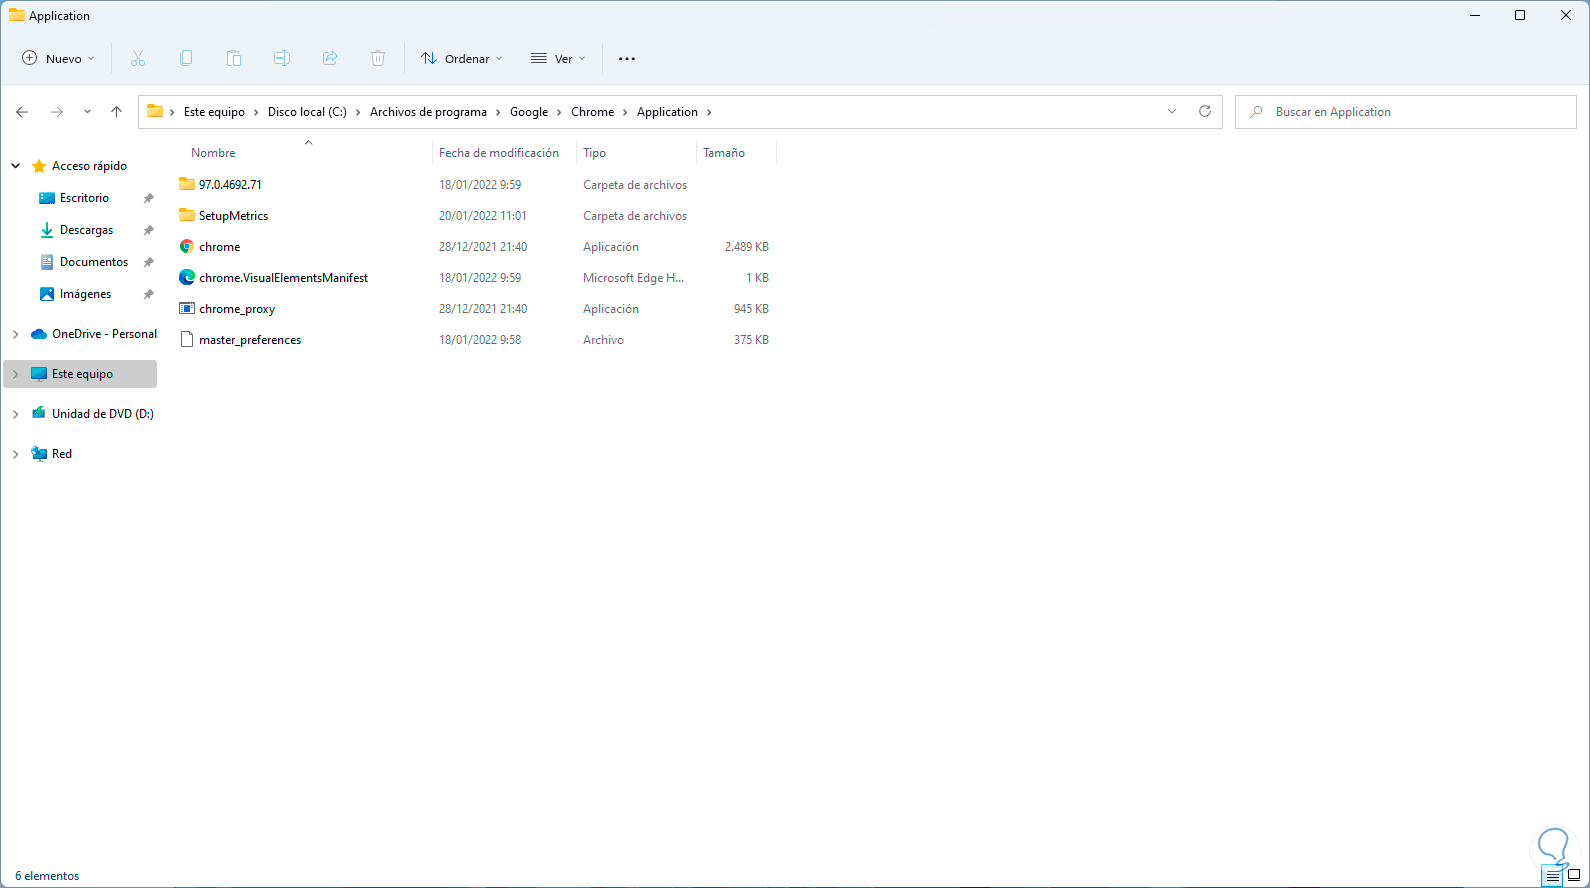
Task: Click the Paste clipboard icon
Action: (234, 59)
